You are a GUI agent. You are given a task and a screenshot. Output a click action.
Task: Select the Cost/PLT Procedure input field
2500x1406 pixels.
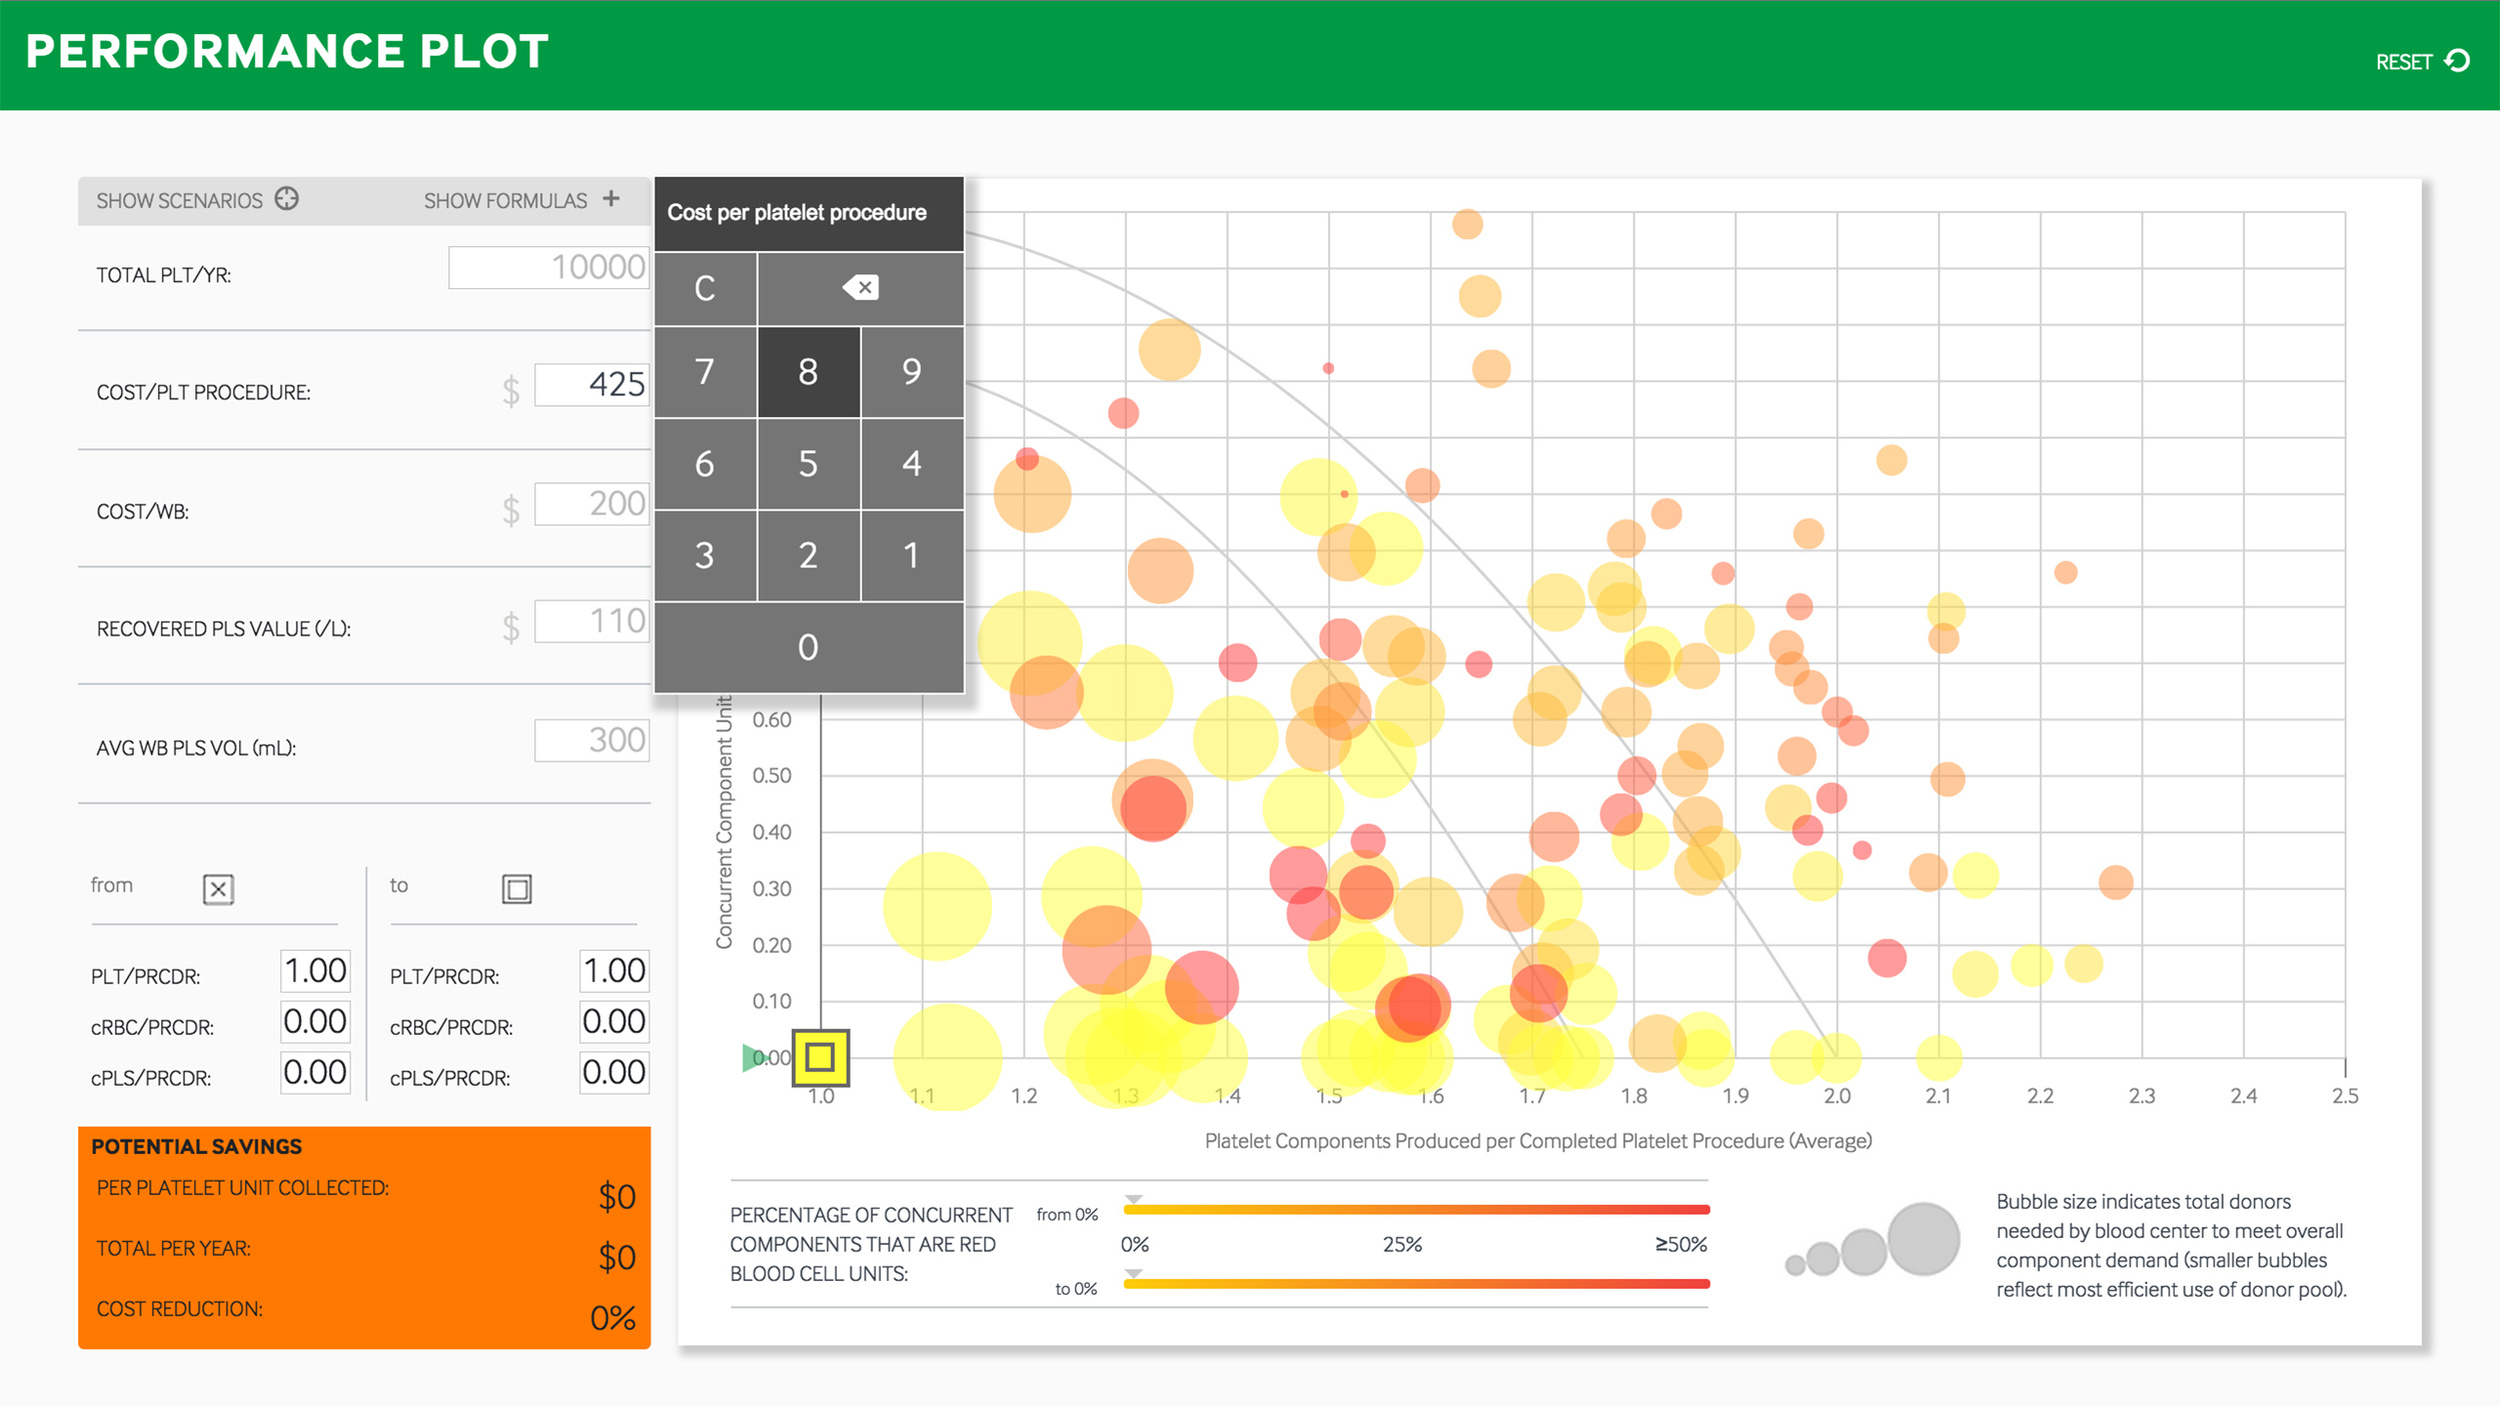(592, 384)
